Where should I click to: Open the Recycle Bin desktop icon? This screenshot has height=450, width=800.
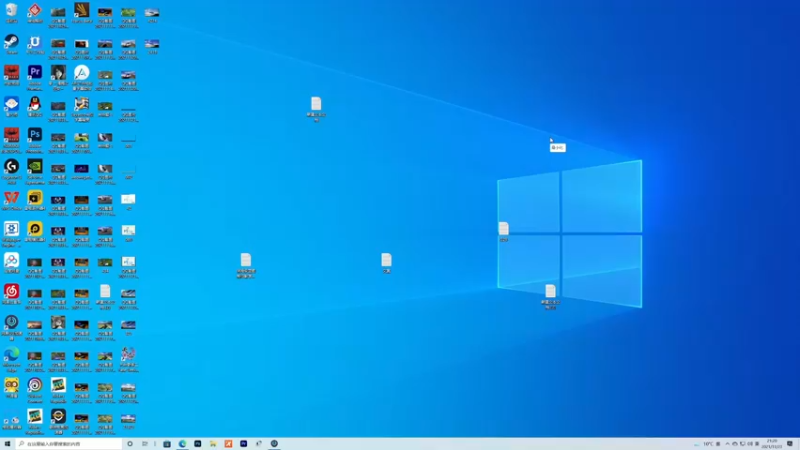pyautogui.click(x=11, y=12)
